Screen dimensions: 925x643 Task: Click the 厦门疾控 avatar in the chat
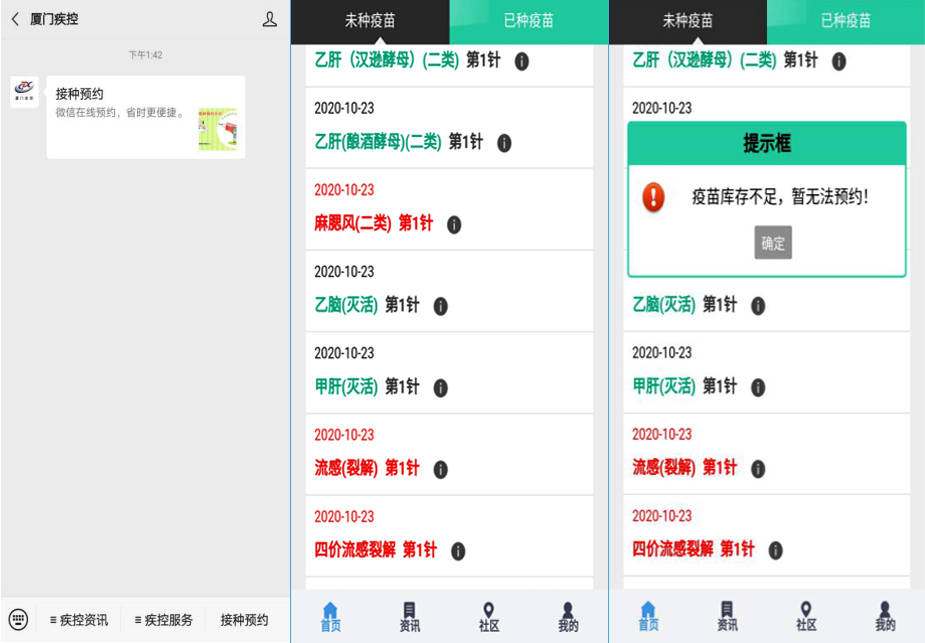point(25,93)
